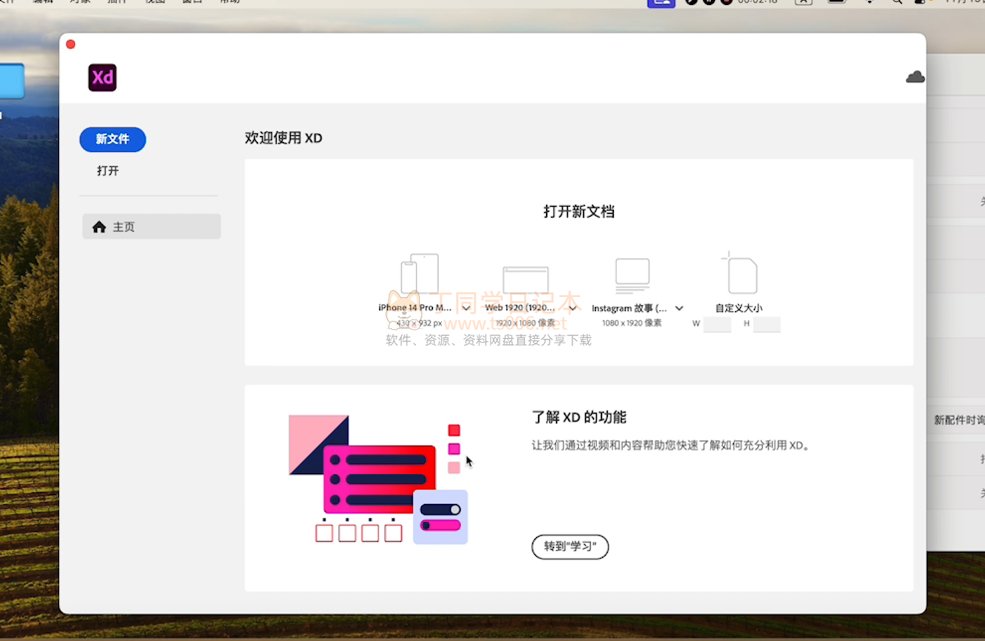Select the 主页 sidebar item
This screenshot has height=641, width=985.
pos(151,227)
